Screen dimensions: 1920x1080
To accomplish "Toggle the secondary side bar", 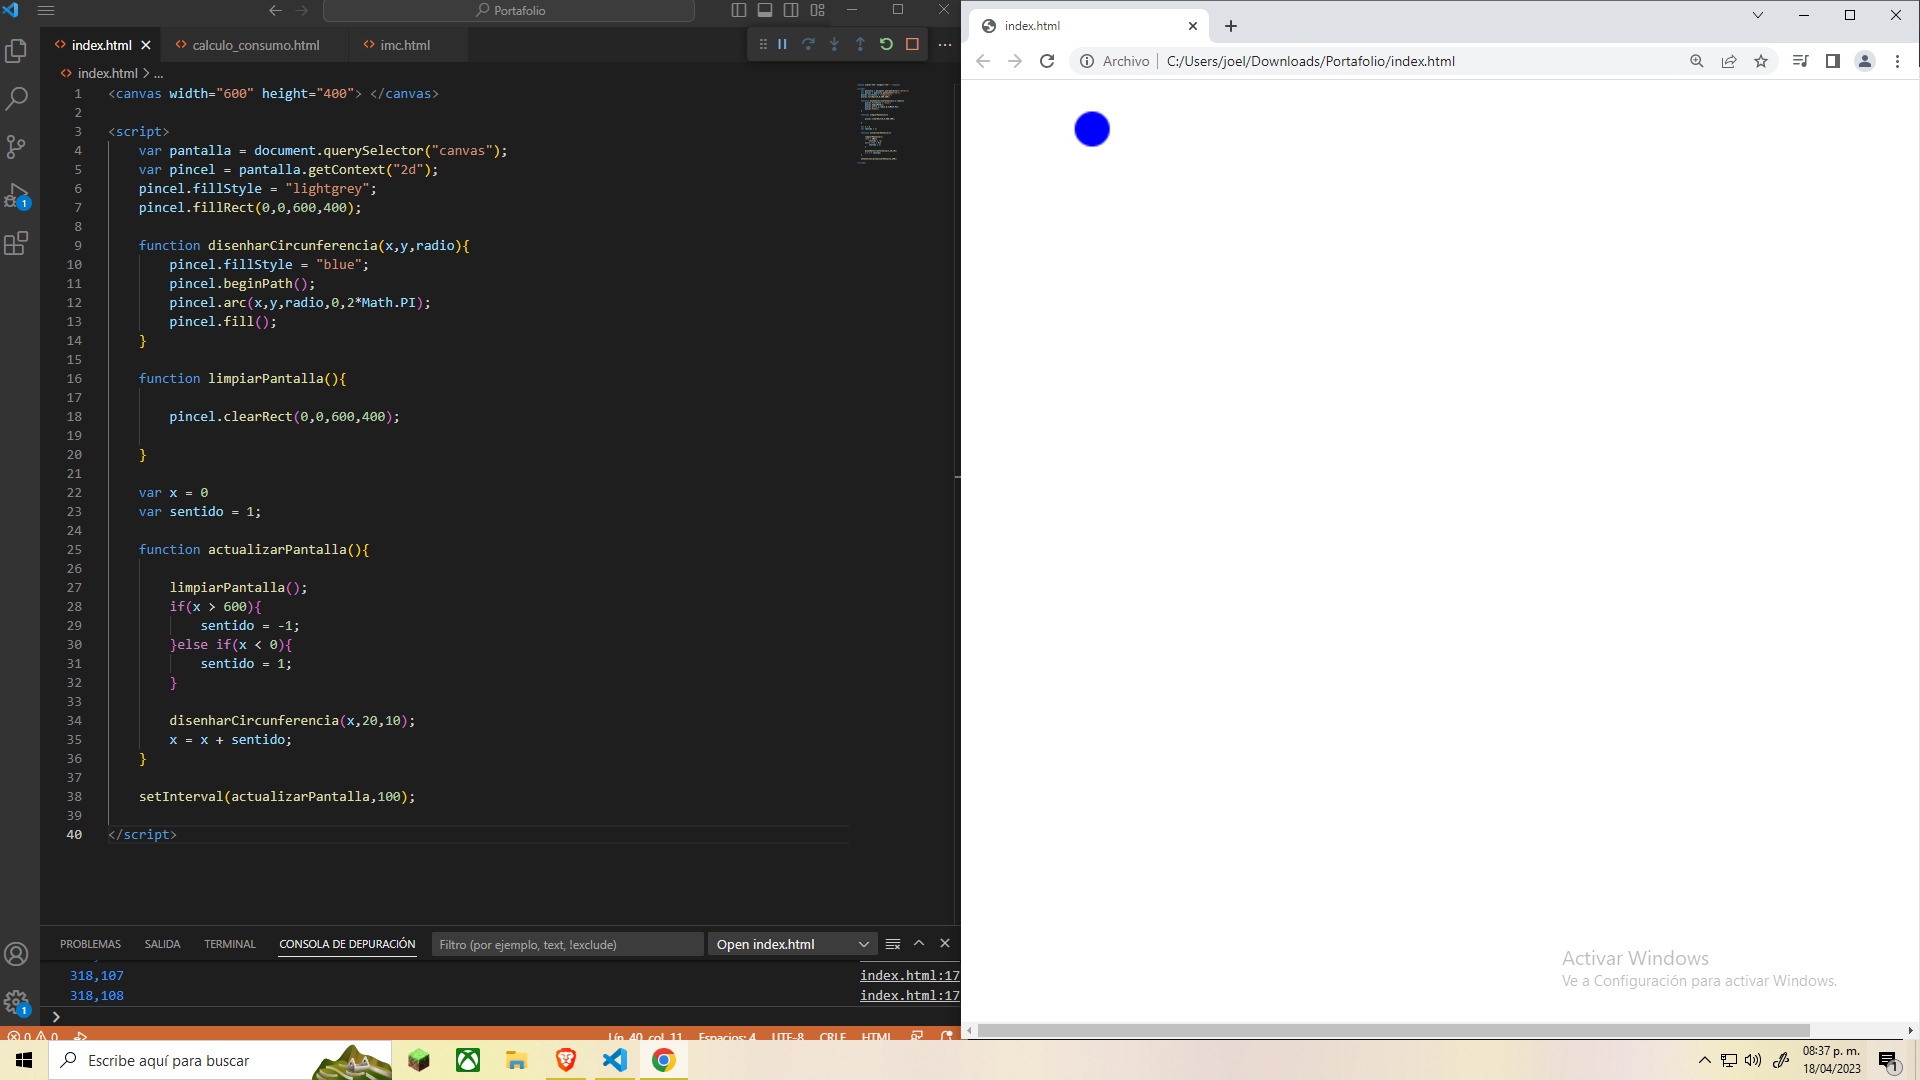I will [x=791, y=10].
